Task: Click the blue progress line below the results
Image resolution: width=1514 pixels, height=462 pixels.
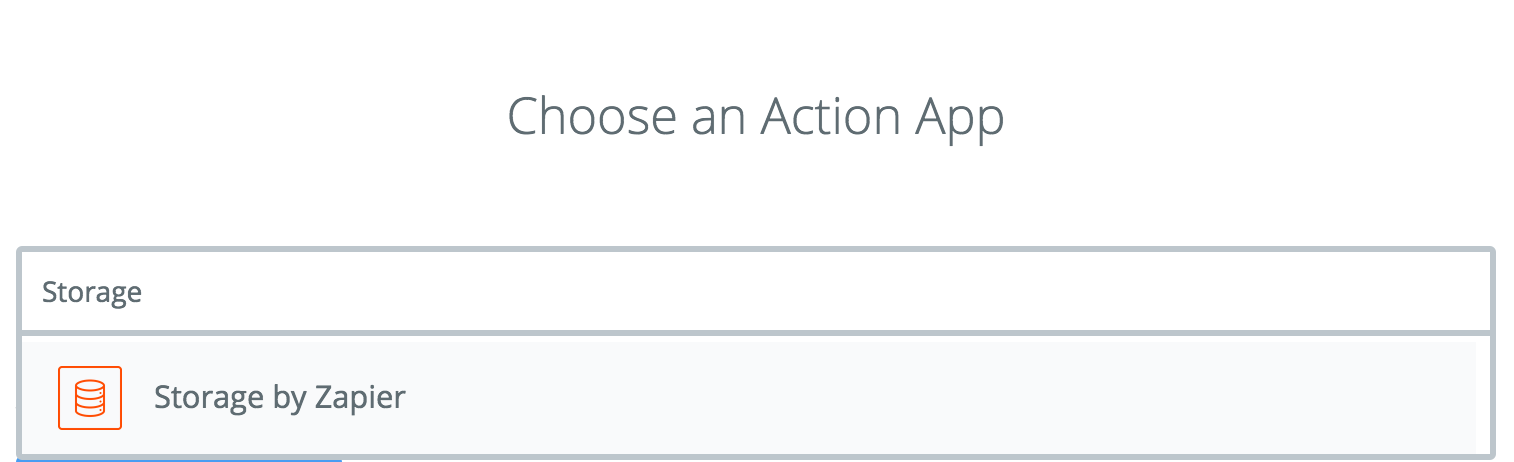Action: click(180, 460)
